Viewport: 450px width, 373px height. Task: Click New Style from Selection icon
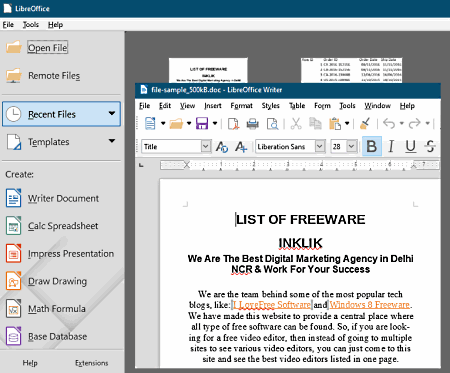tap(241, 147)
